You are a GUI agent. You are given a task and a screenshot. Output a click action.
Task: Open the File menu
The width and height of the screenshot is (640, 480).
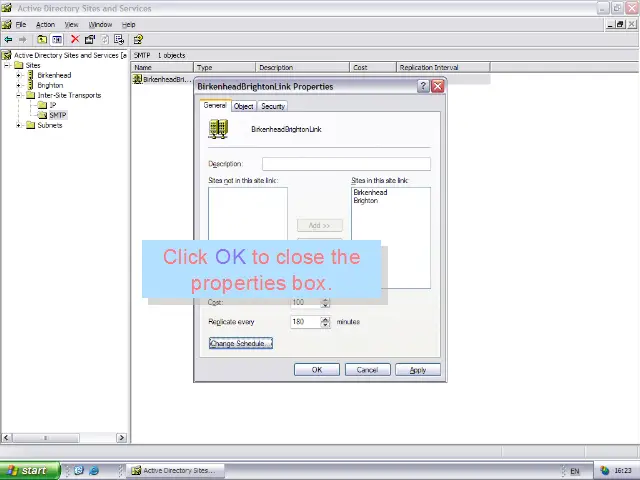(x=21, y=24)
